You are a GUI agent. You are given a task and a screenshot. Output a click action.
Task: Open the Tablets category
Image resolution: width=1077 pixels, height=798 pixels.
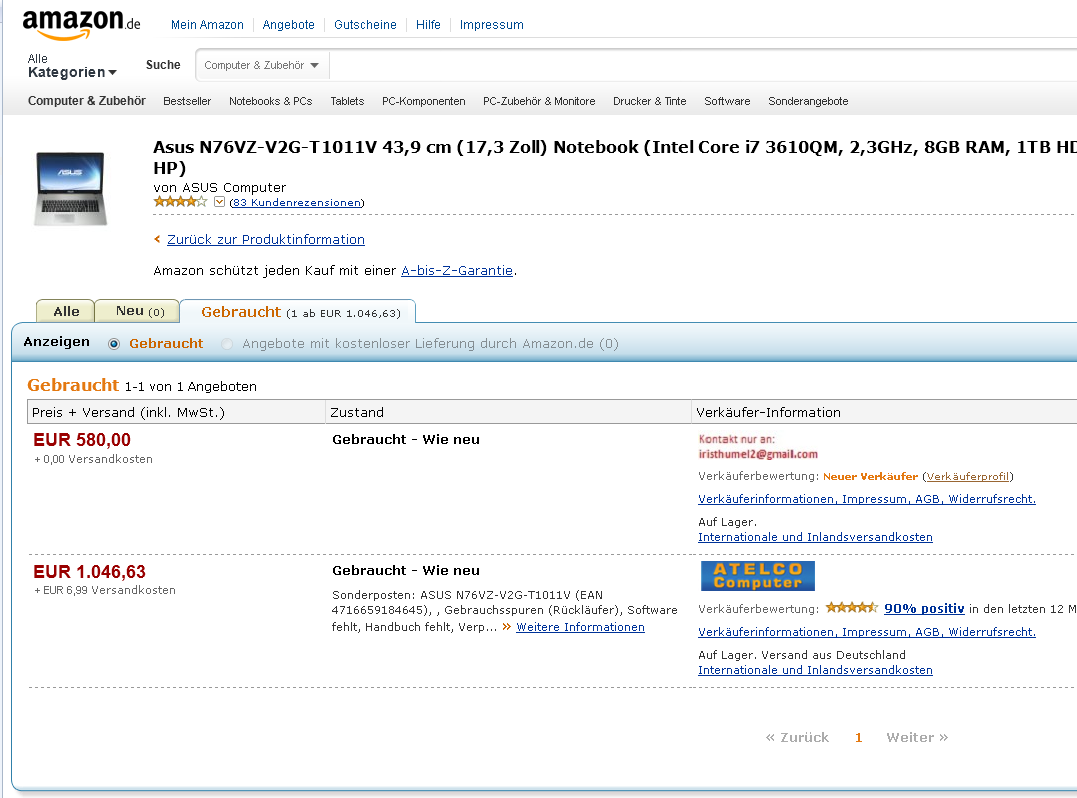click(347, 101)
